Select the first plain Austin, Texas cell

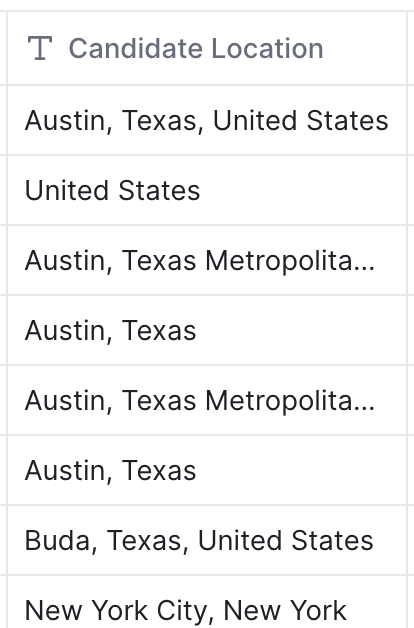[x=207, y=330]
